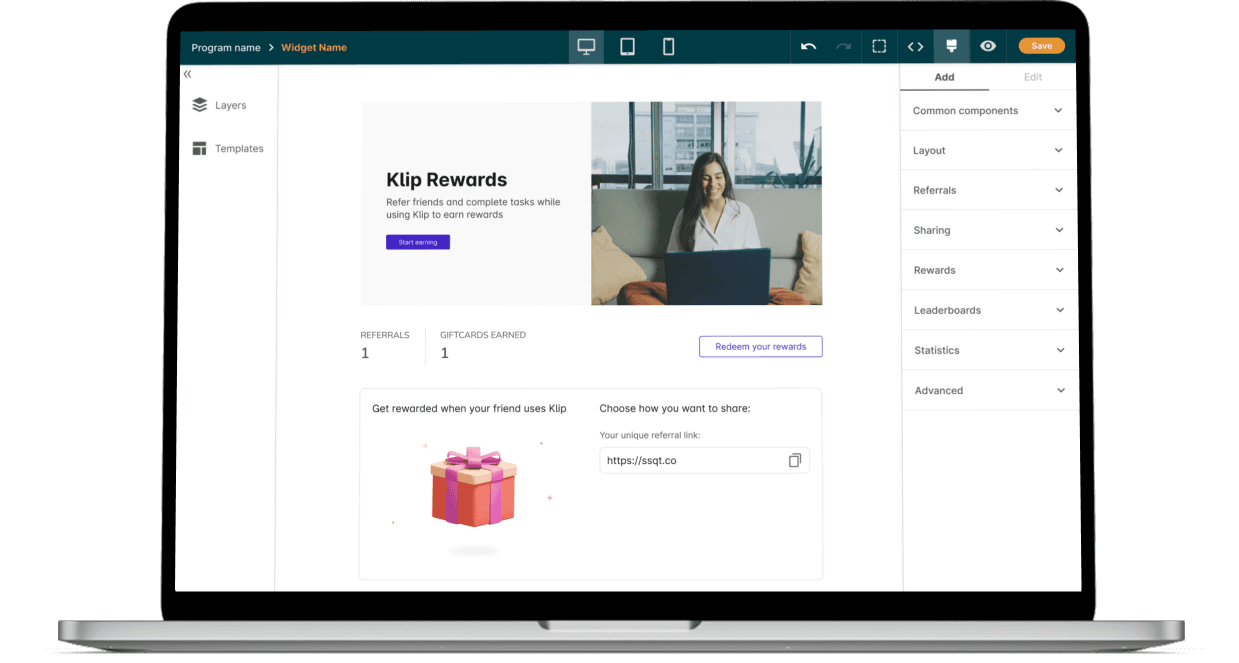This screenshot has height=663, width=1239.
Task: Switch to tablet preview mode
Action: (x=627, y=47)
